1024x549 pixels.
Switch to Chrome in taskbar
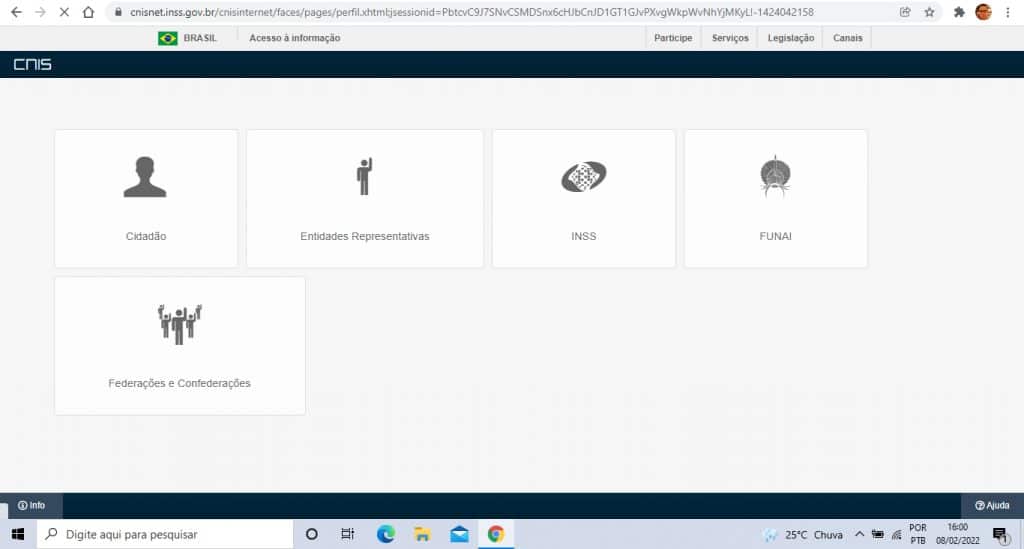click(496, 534)
